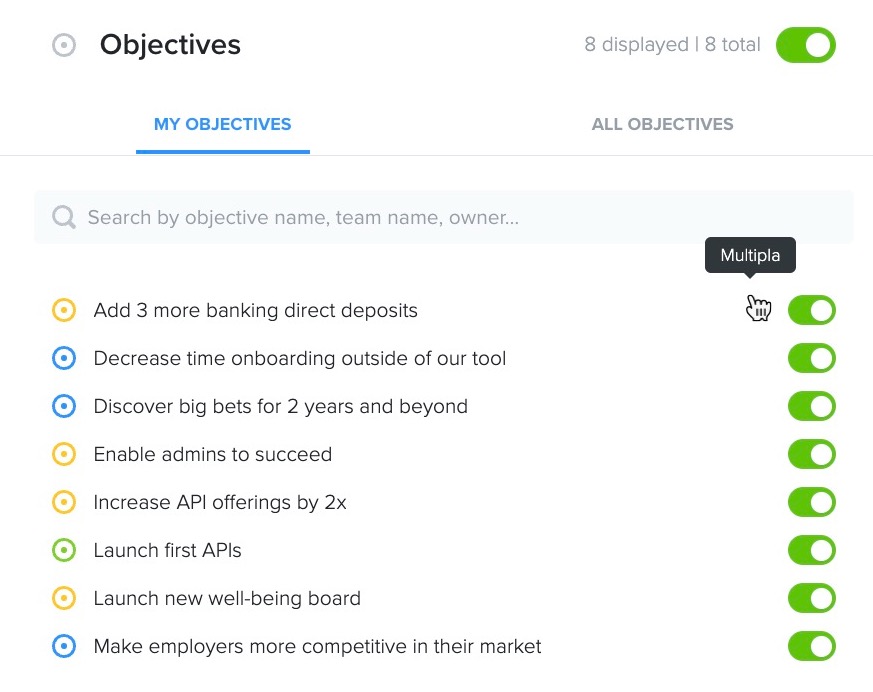The height and width of the screenshot is (692, 873).
Task: Click yellow target icon beside banking direct deposits
Action: tap(64, 310)
